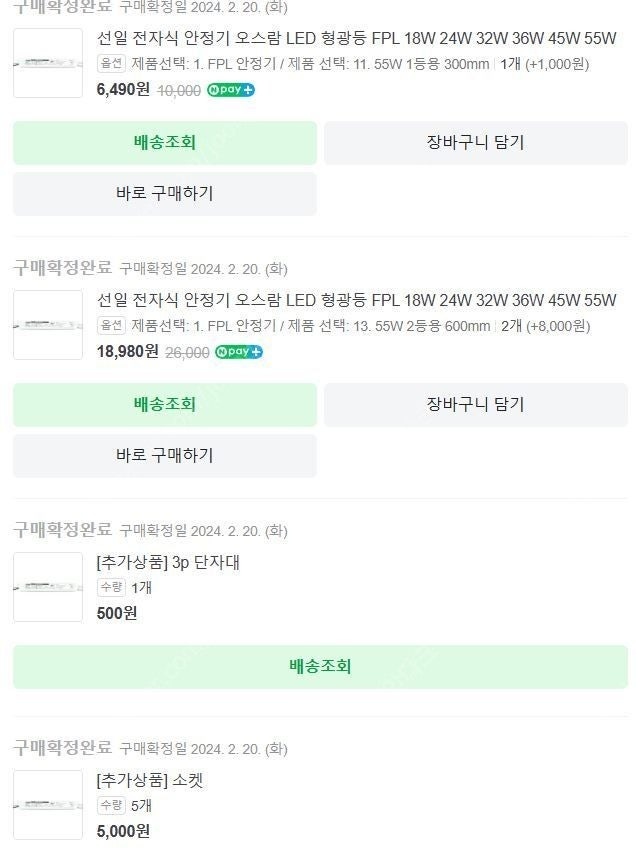Open 배송조회 for the second LED lamp order
Screen dimensions: 636x859
tap(164, 405)
